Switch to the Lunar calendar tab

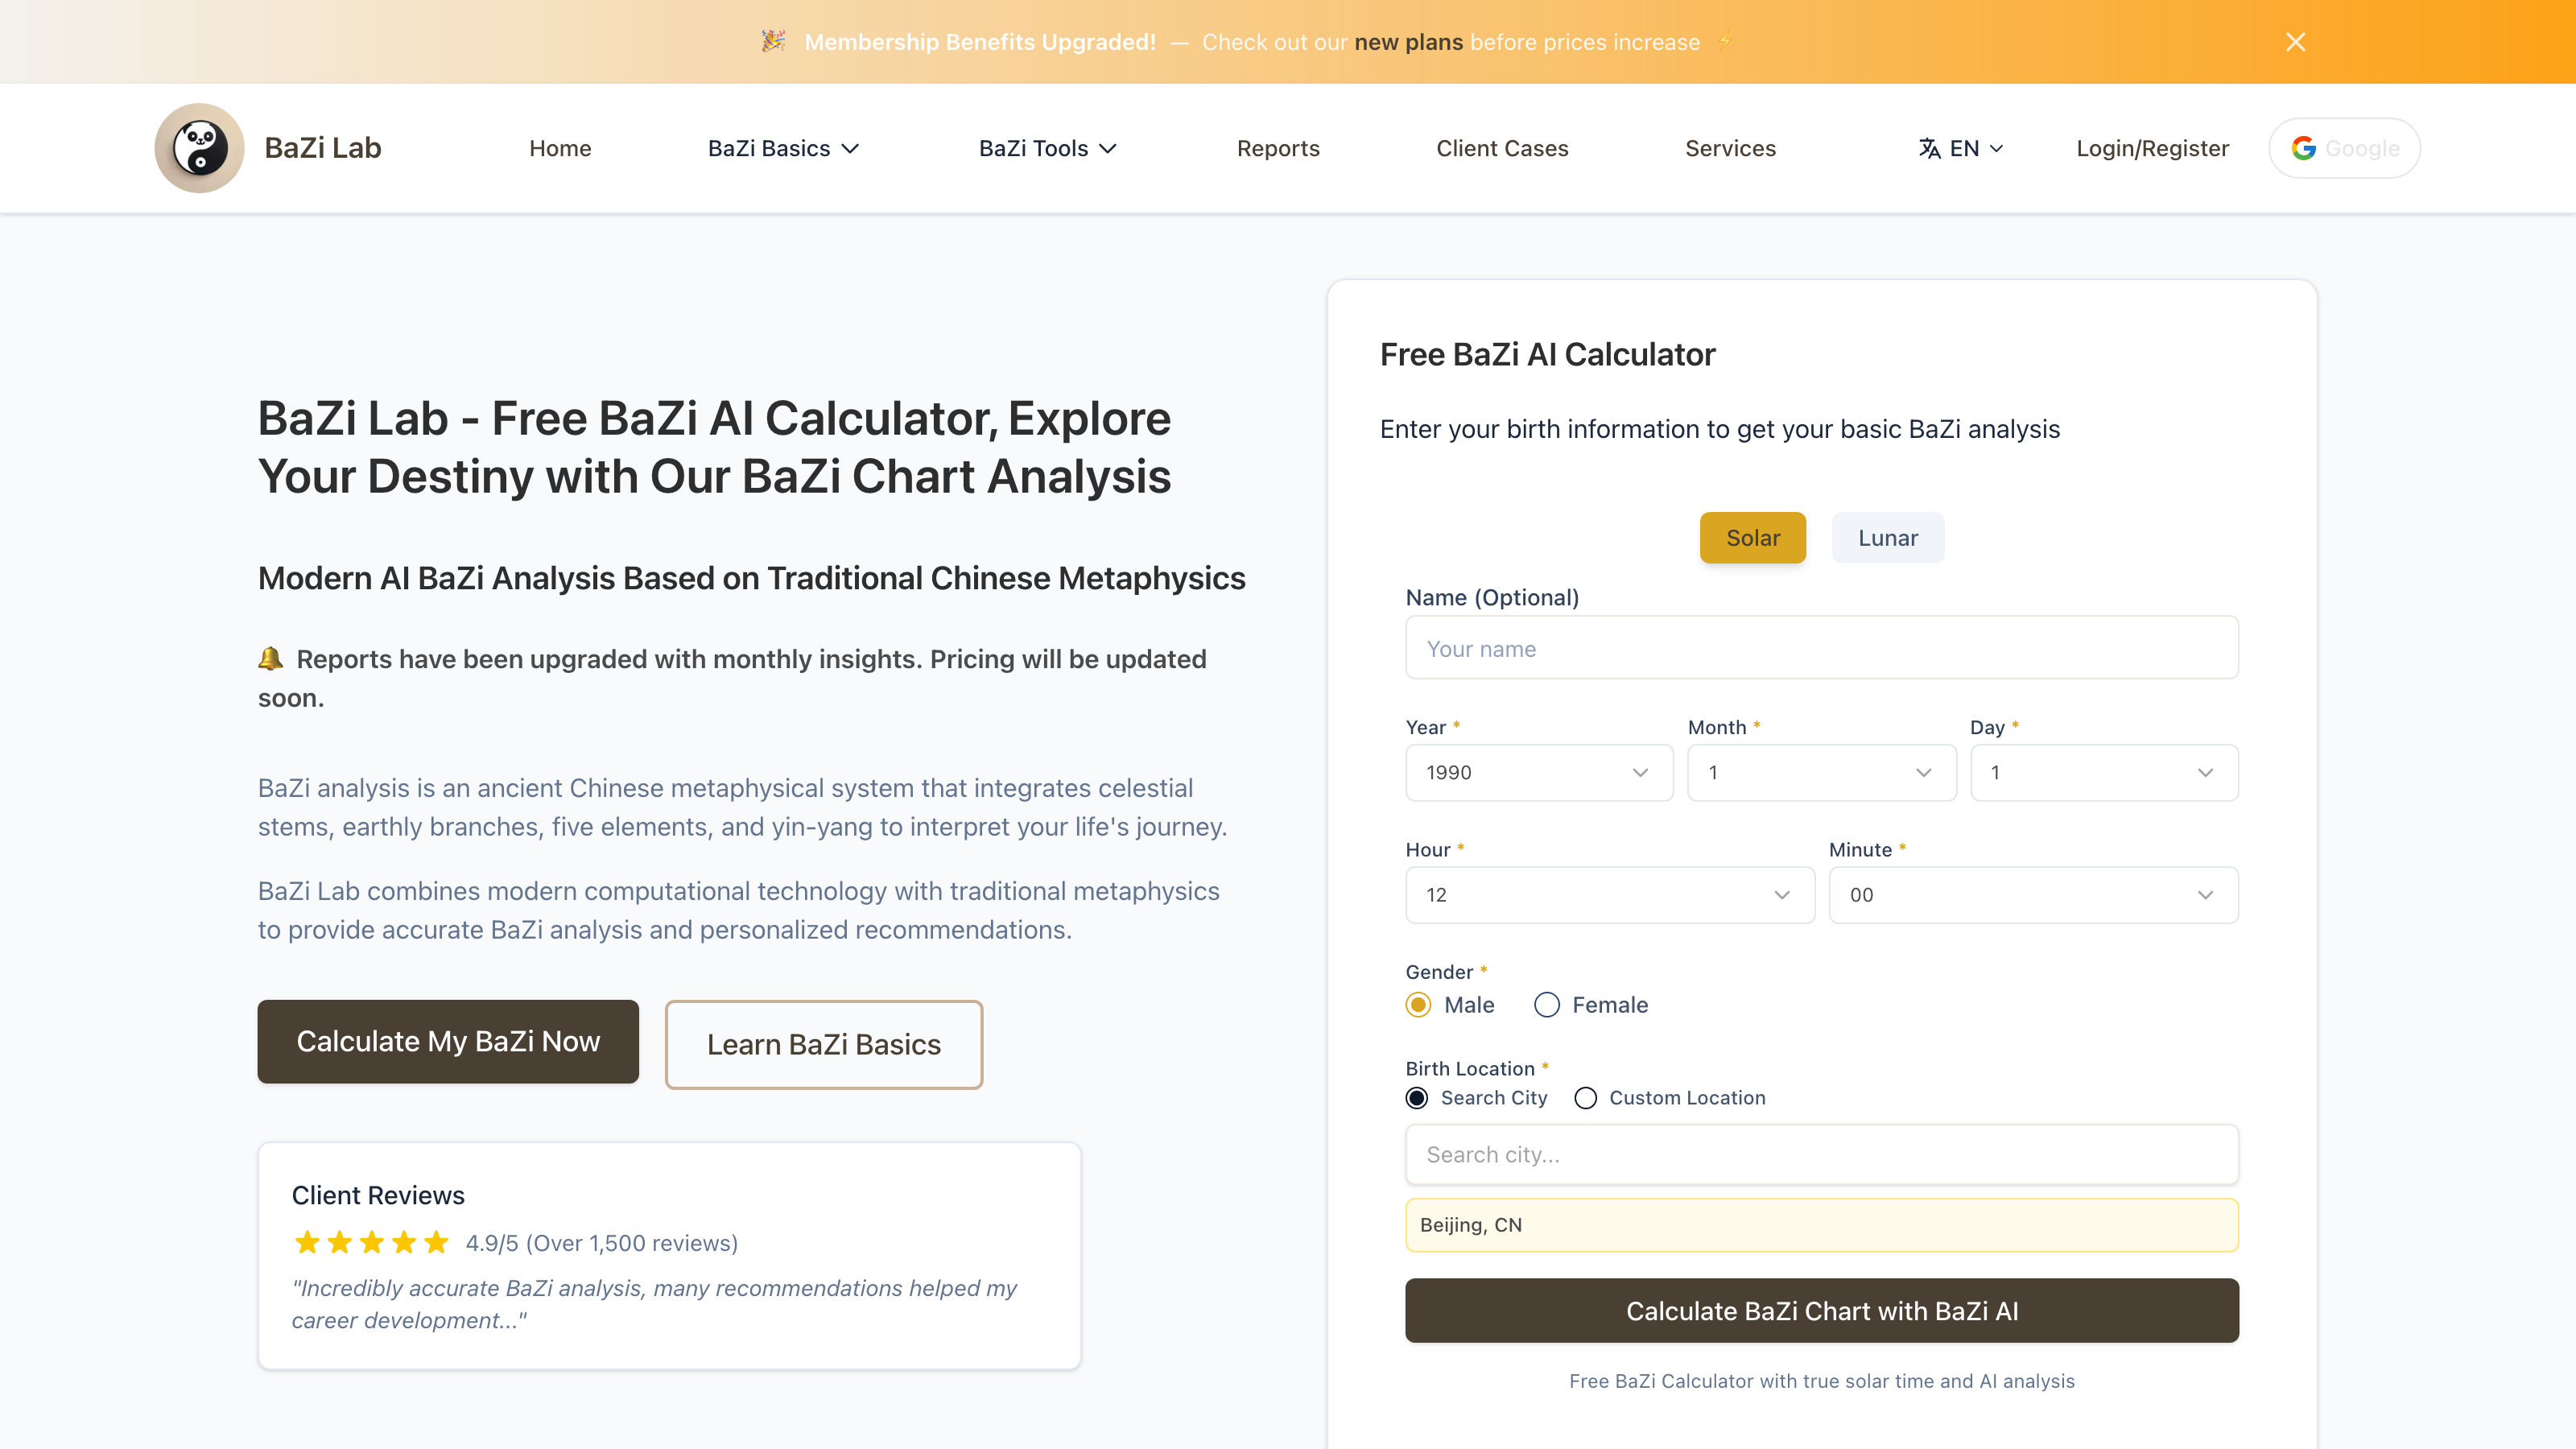[x=1887, y=537]
